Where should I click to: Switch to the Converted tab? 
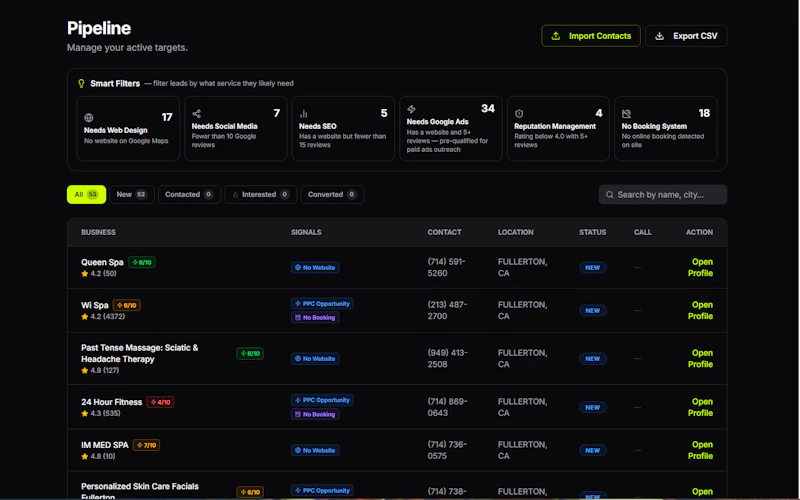coord(332,194)
